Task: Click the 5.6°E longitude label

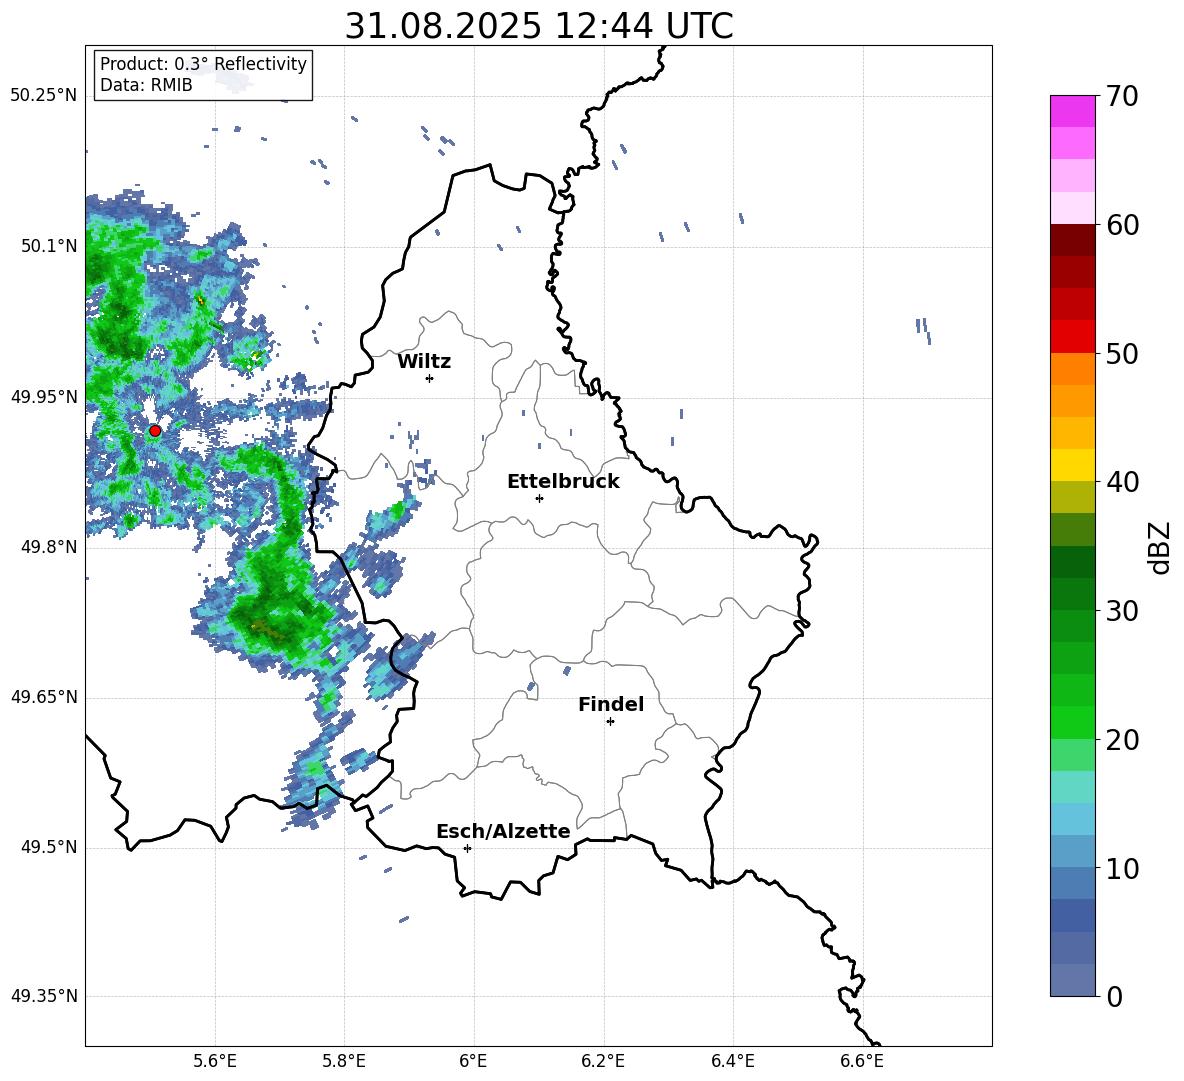Action: (x=215, y=1061)
